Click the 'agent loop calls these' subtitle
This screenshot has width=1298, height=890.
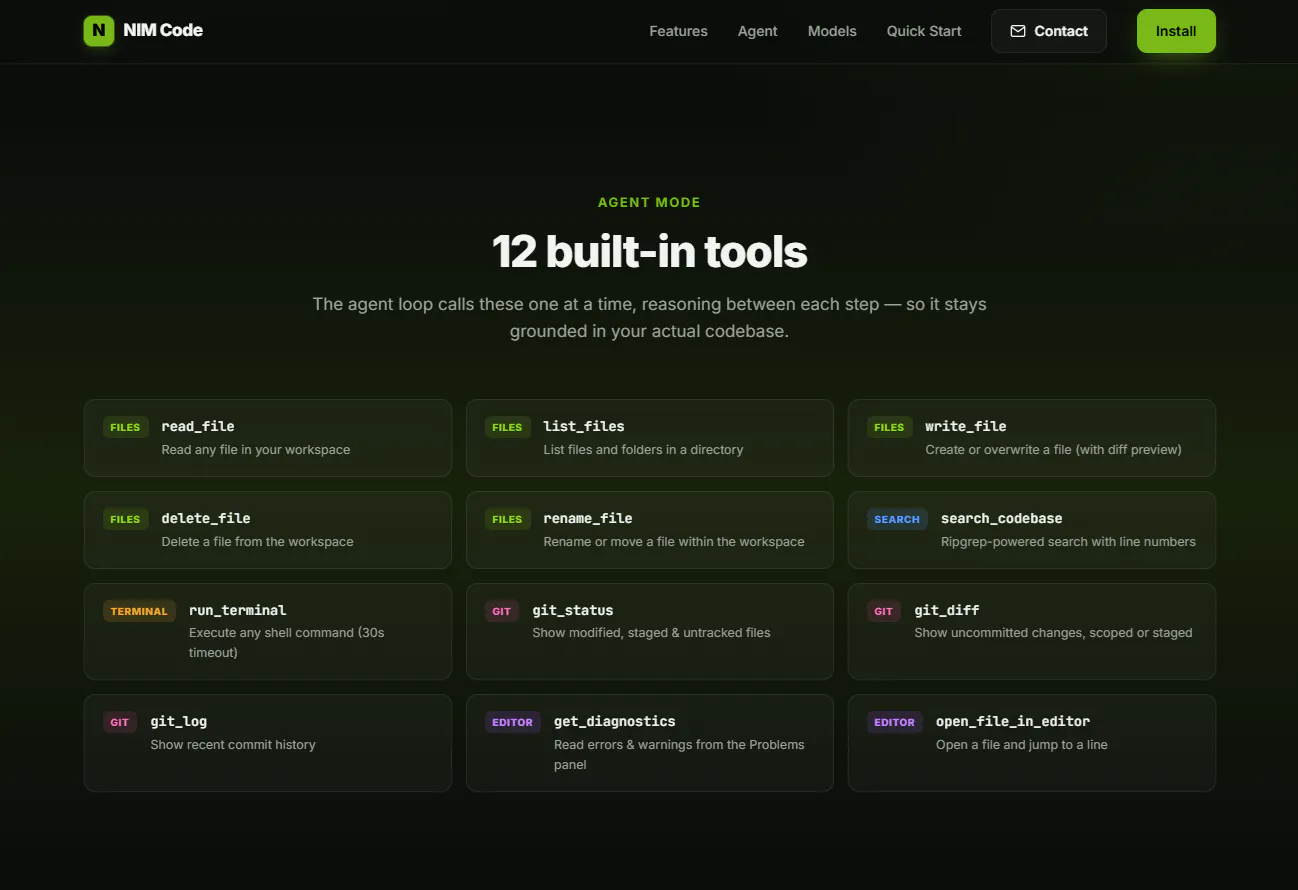click(649, 317)
